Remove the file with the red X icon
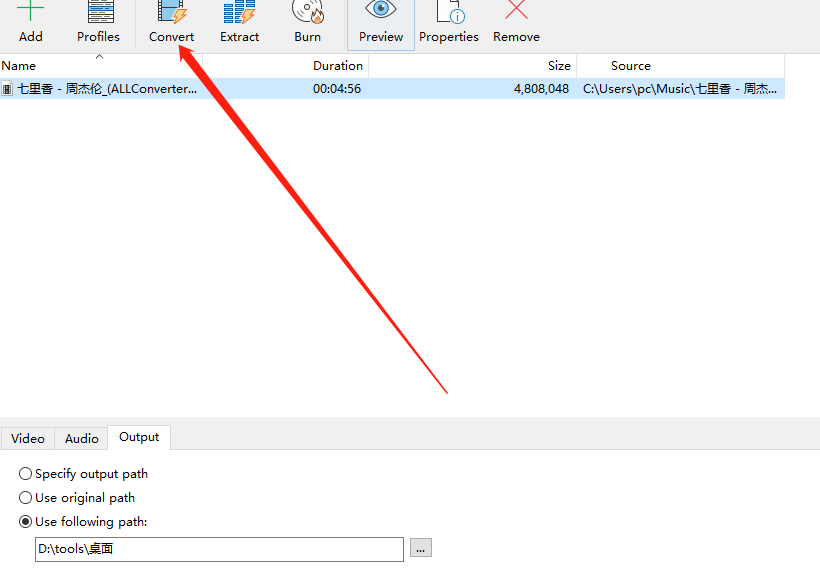This screenshot has height=572, width=820. (x=516, y=9)
